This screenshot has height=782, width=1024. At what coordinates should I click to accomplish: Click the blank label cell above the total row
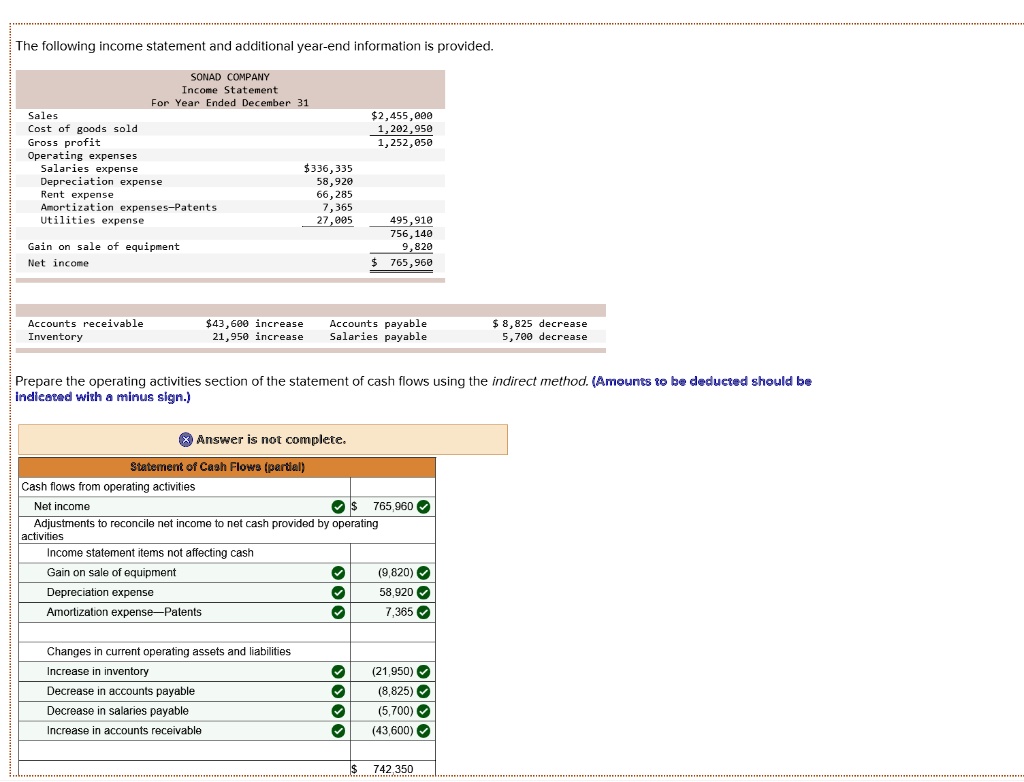(185, 750)
